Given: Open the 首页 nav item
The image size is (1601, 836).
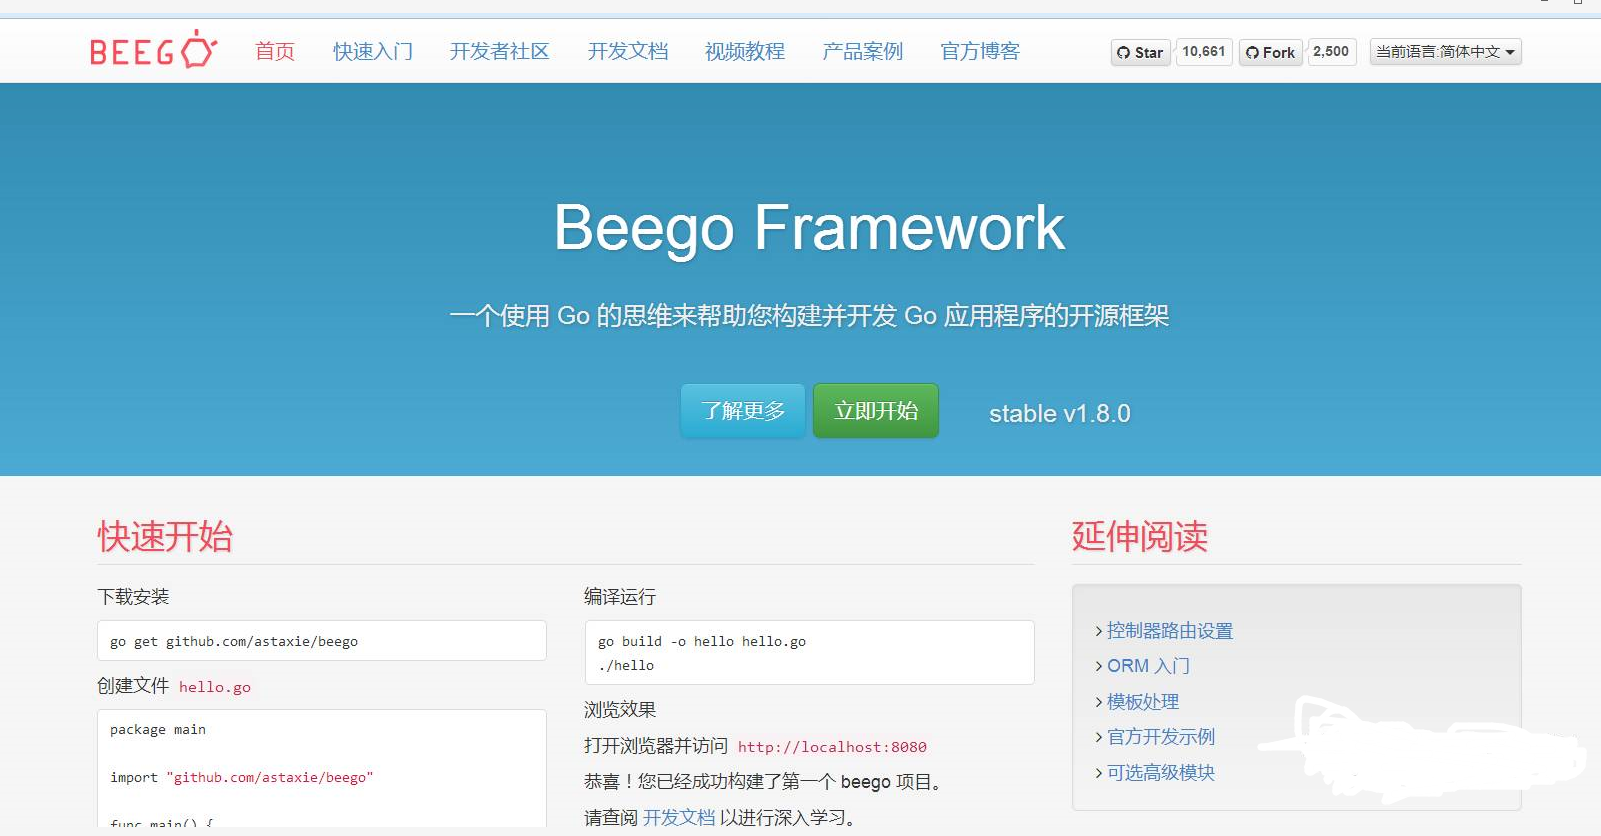Looking at the screenshot, I should (x=275, y=51).
